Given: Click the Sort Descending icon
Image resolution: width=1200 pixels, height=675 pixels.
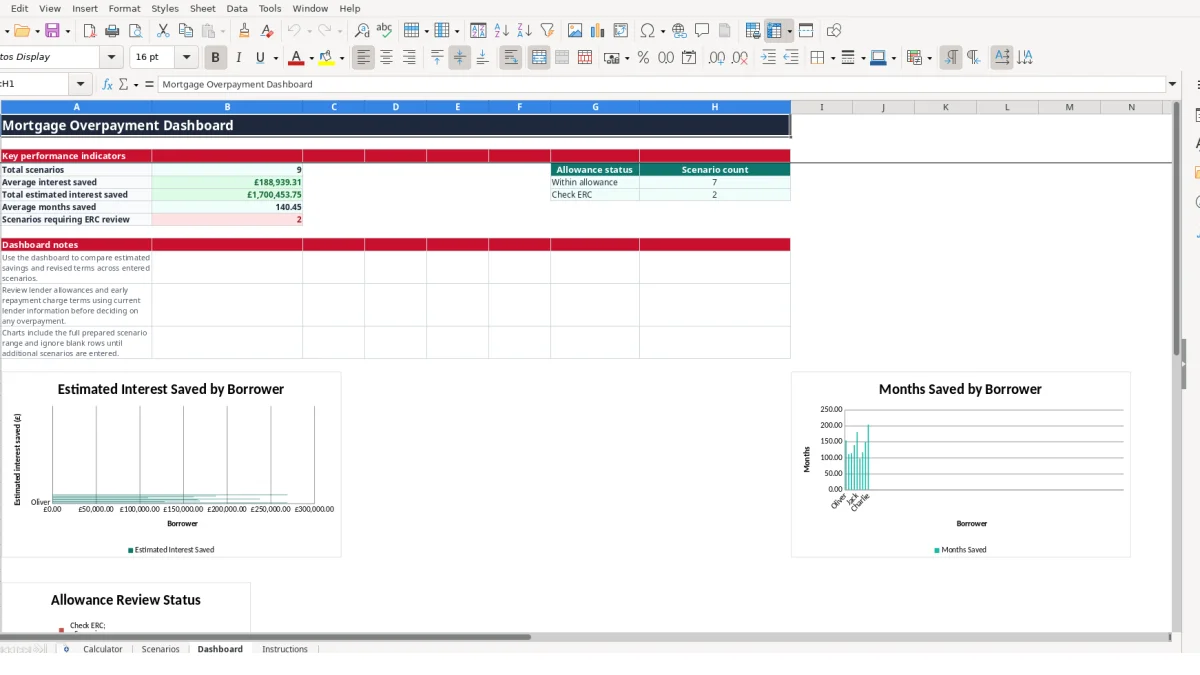Looking at the screenshot, I should click(x=524, y=31).
